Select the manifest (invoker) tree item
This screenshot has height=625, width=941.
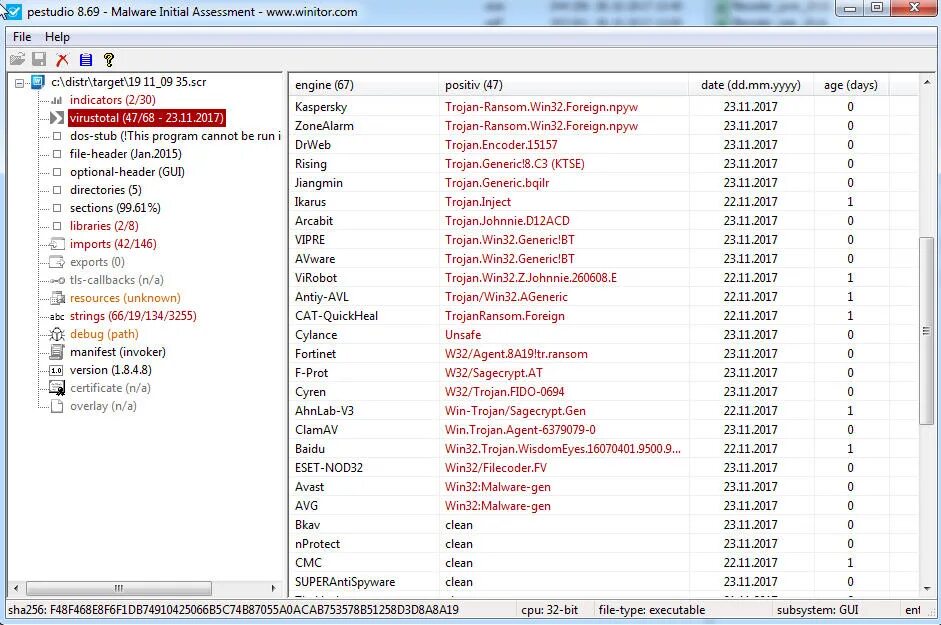(x=118, y=352)
